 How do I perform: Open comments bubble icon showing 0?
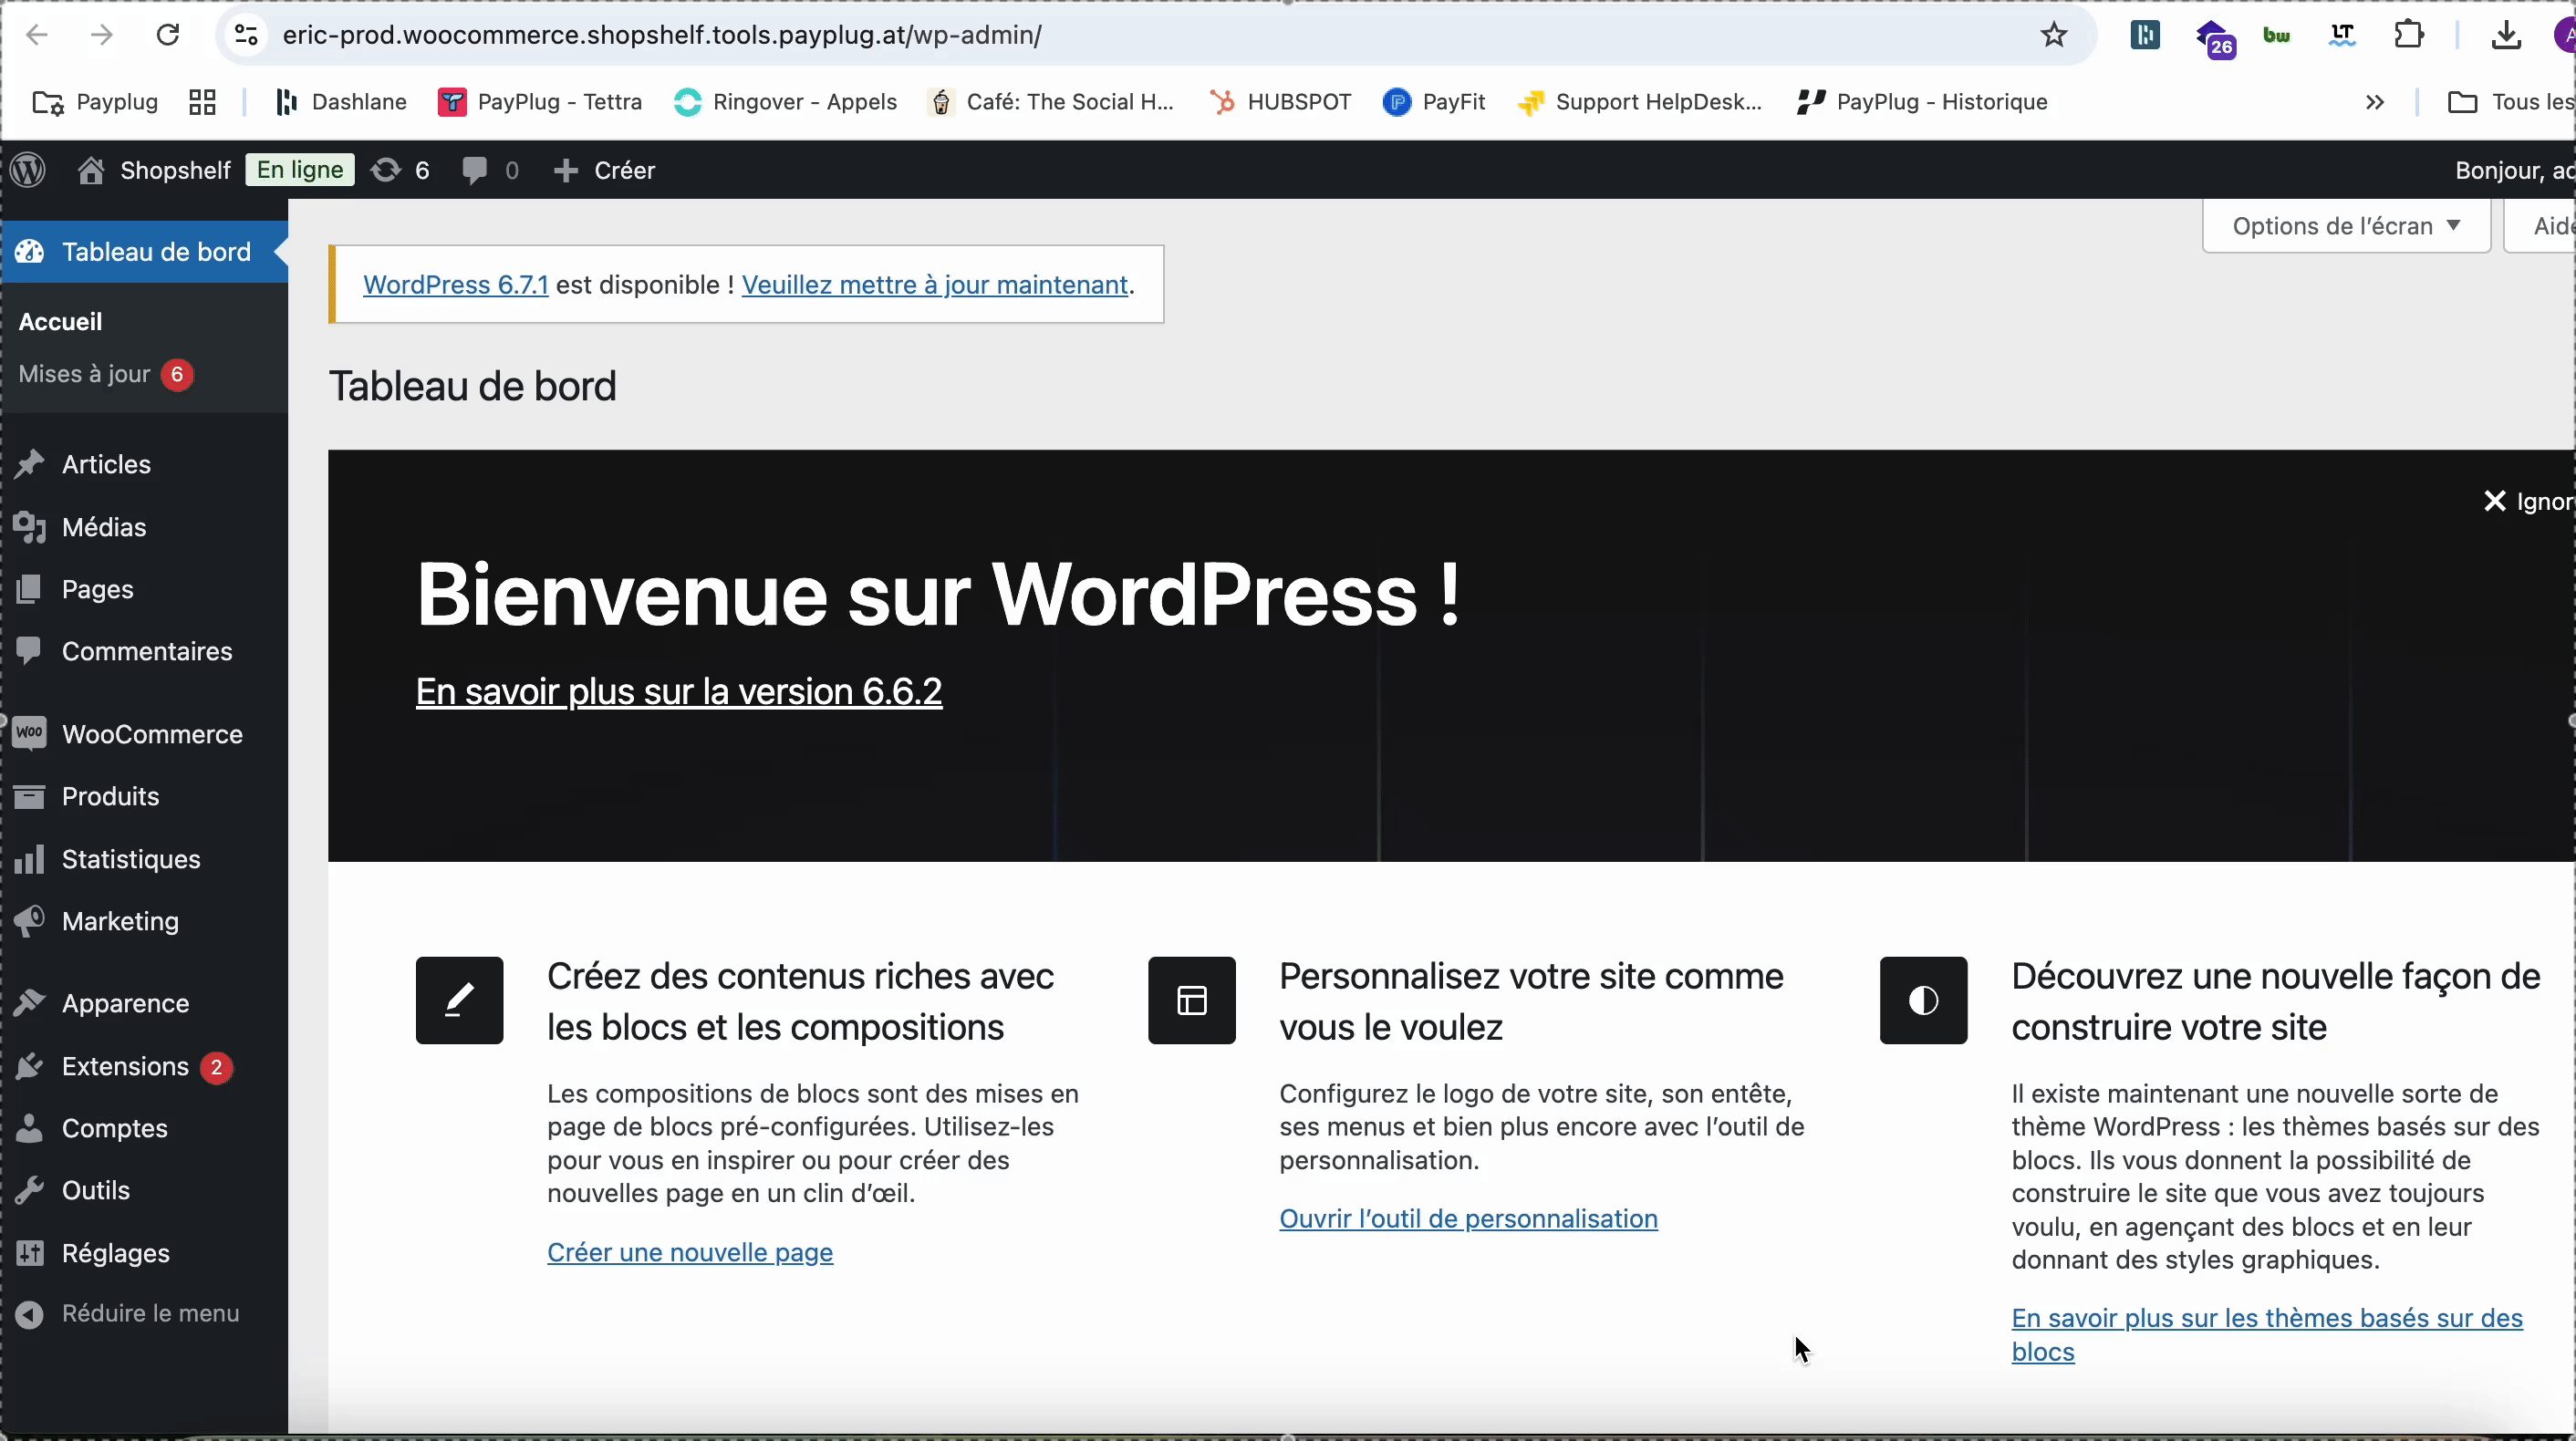[x=490, y=170]
